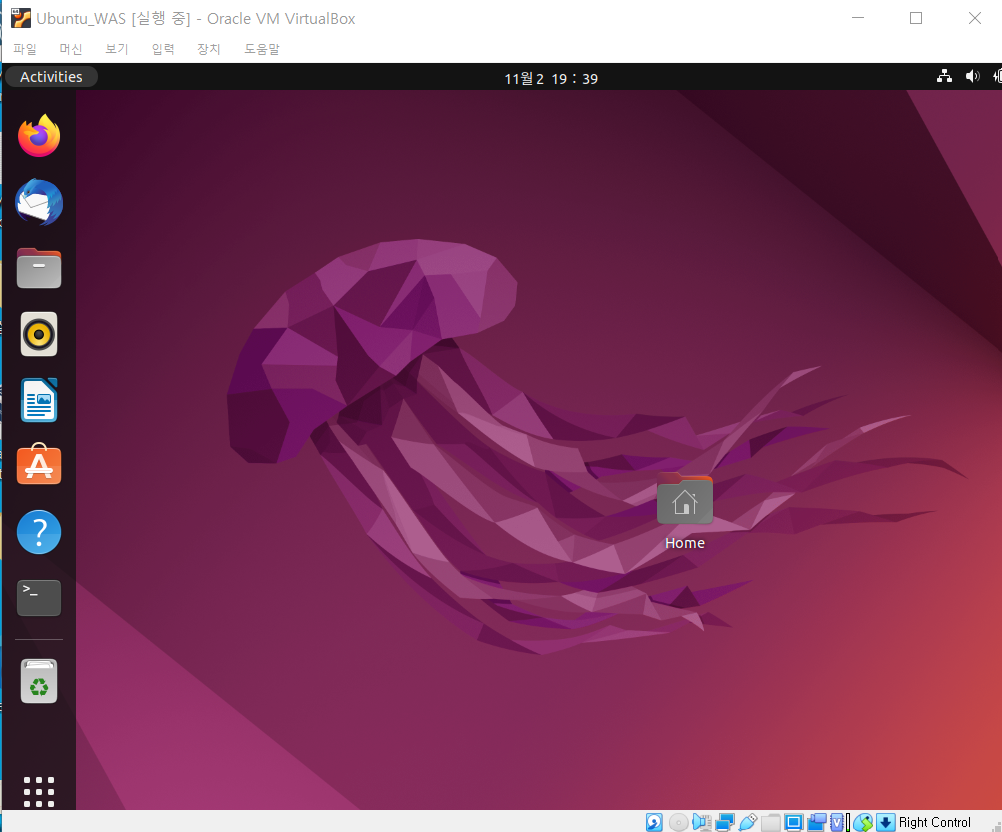Launch Rhythmbox music player
This screenshot has width=1002, height=832.
coord(39,334)
